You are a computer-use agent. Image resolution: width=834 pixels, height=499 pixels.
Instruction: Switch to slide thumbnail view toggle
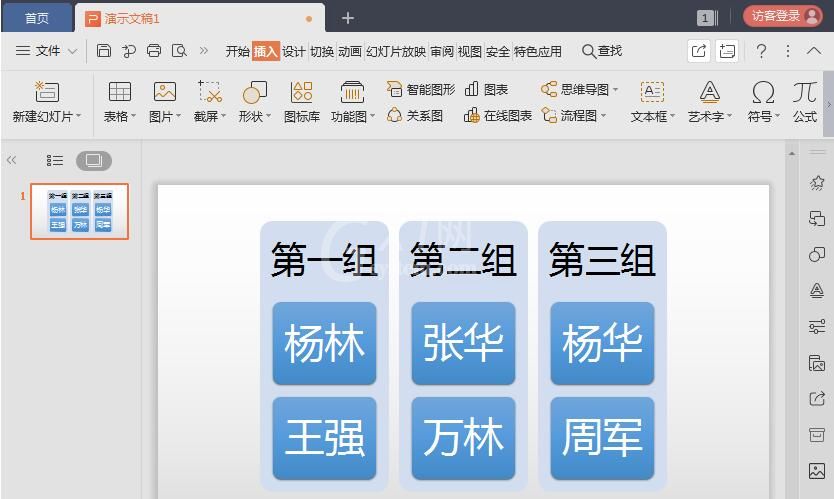[x=94, y=161]
